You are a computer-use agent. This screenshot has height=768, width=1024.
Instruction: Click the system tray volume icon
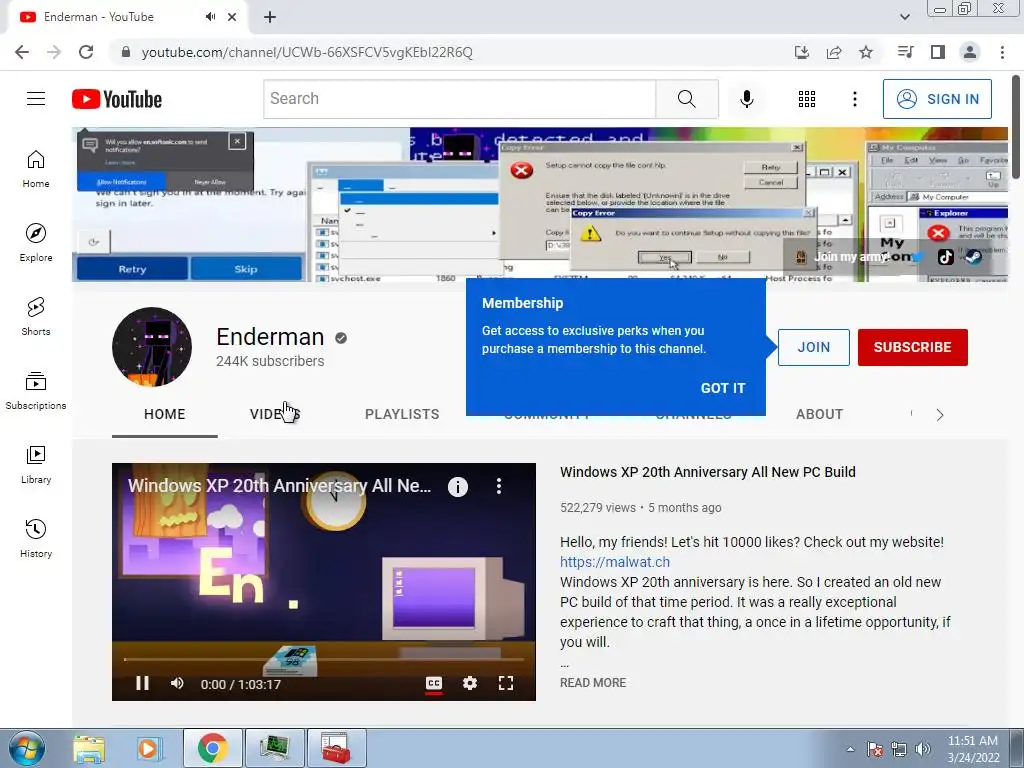pyautogui.click(x=923, y=749)
